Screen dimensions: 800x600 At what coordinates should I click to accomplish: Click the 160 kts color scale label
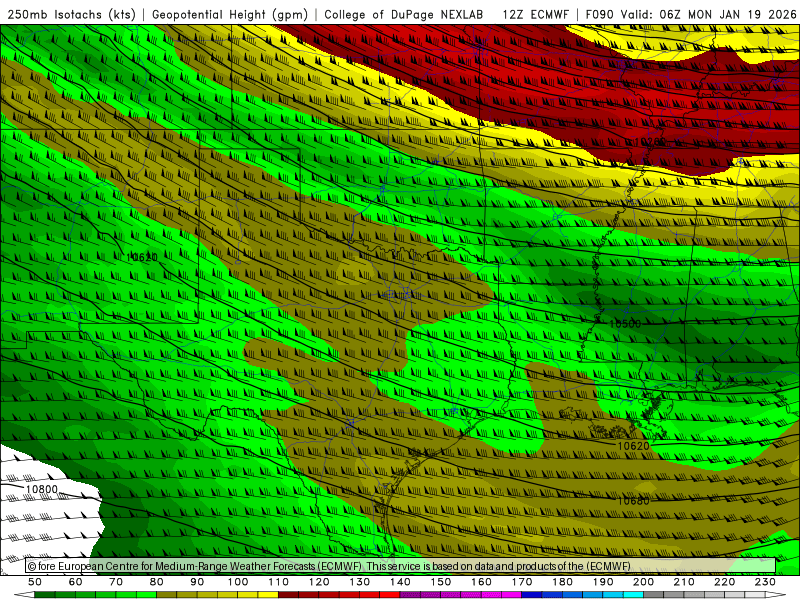tap(482, 582)
